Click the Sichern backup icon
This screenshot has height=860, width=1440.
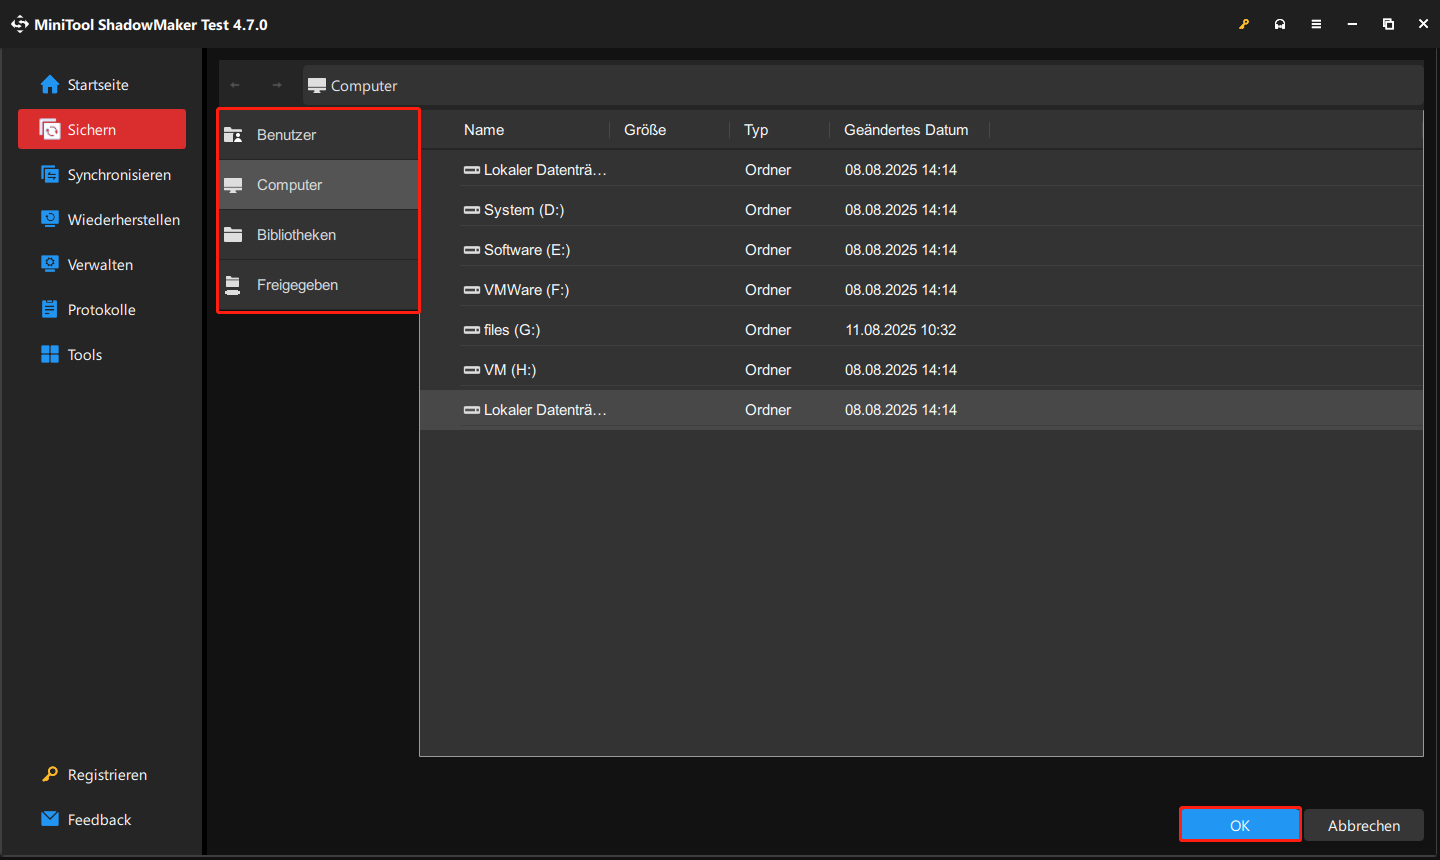pyautogui.click(x=50, y=130)
